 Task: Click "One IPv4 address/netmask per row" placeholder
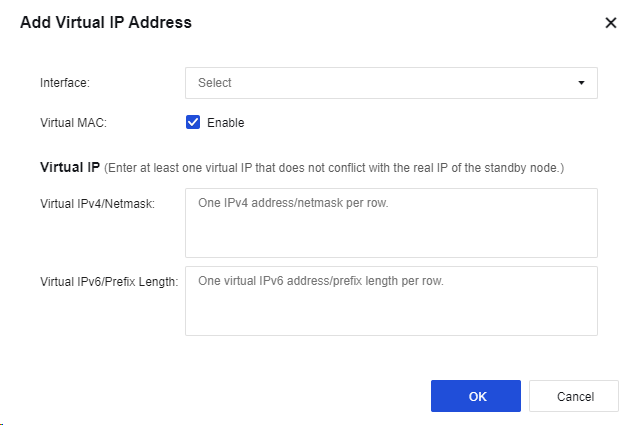click(293, 203)
